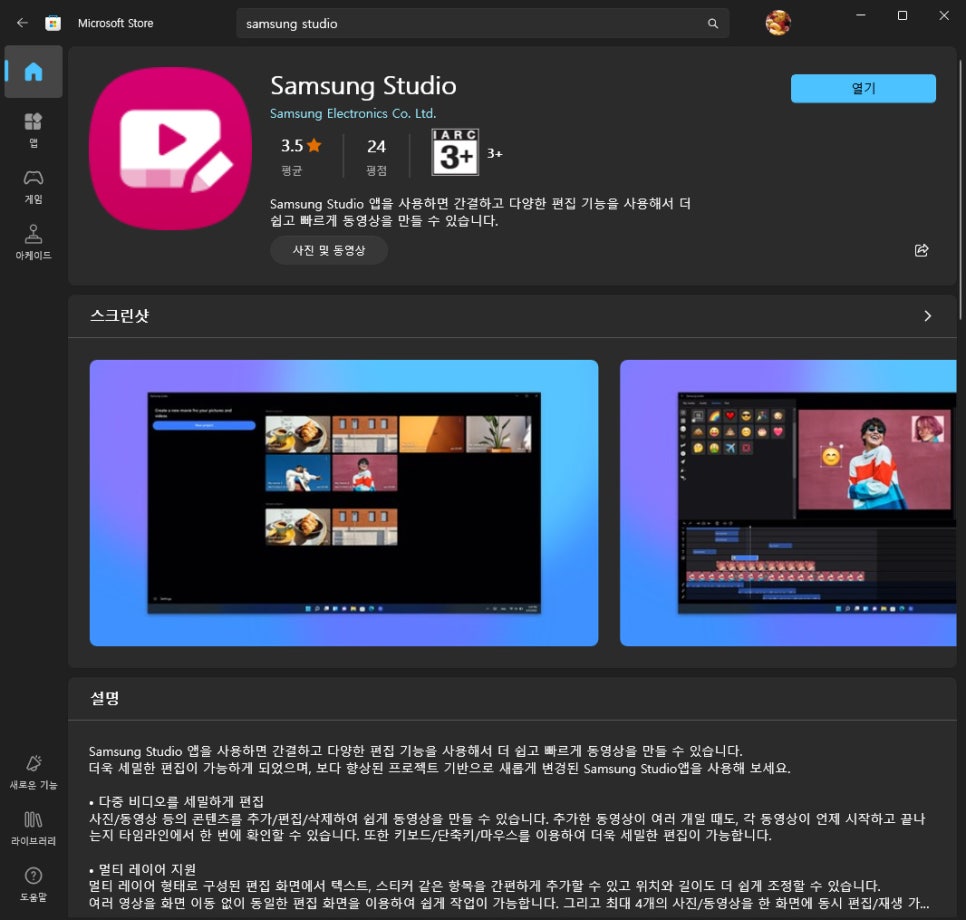Open the first screenshot showing project gallery
Screen dimensions: 966x920
click(344, 503)
